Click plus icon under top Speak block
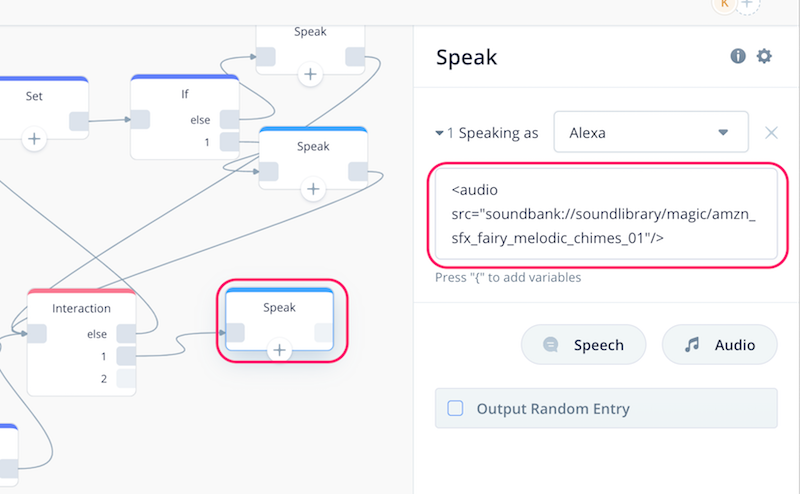Screen dimensions: 800x494 (x=310, y=75)
